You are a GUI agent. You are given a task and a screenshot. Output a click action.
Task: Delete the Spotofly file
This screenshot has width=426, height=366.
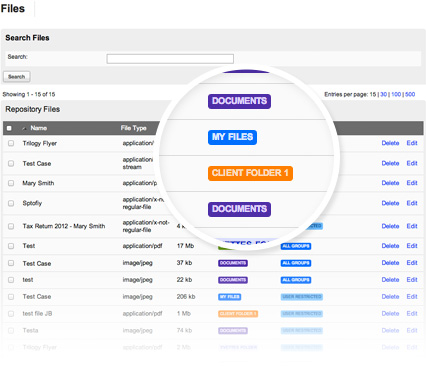pos(390,203)
